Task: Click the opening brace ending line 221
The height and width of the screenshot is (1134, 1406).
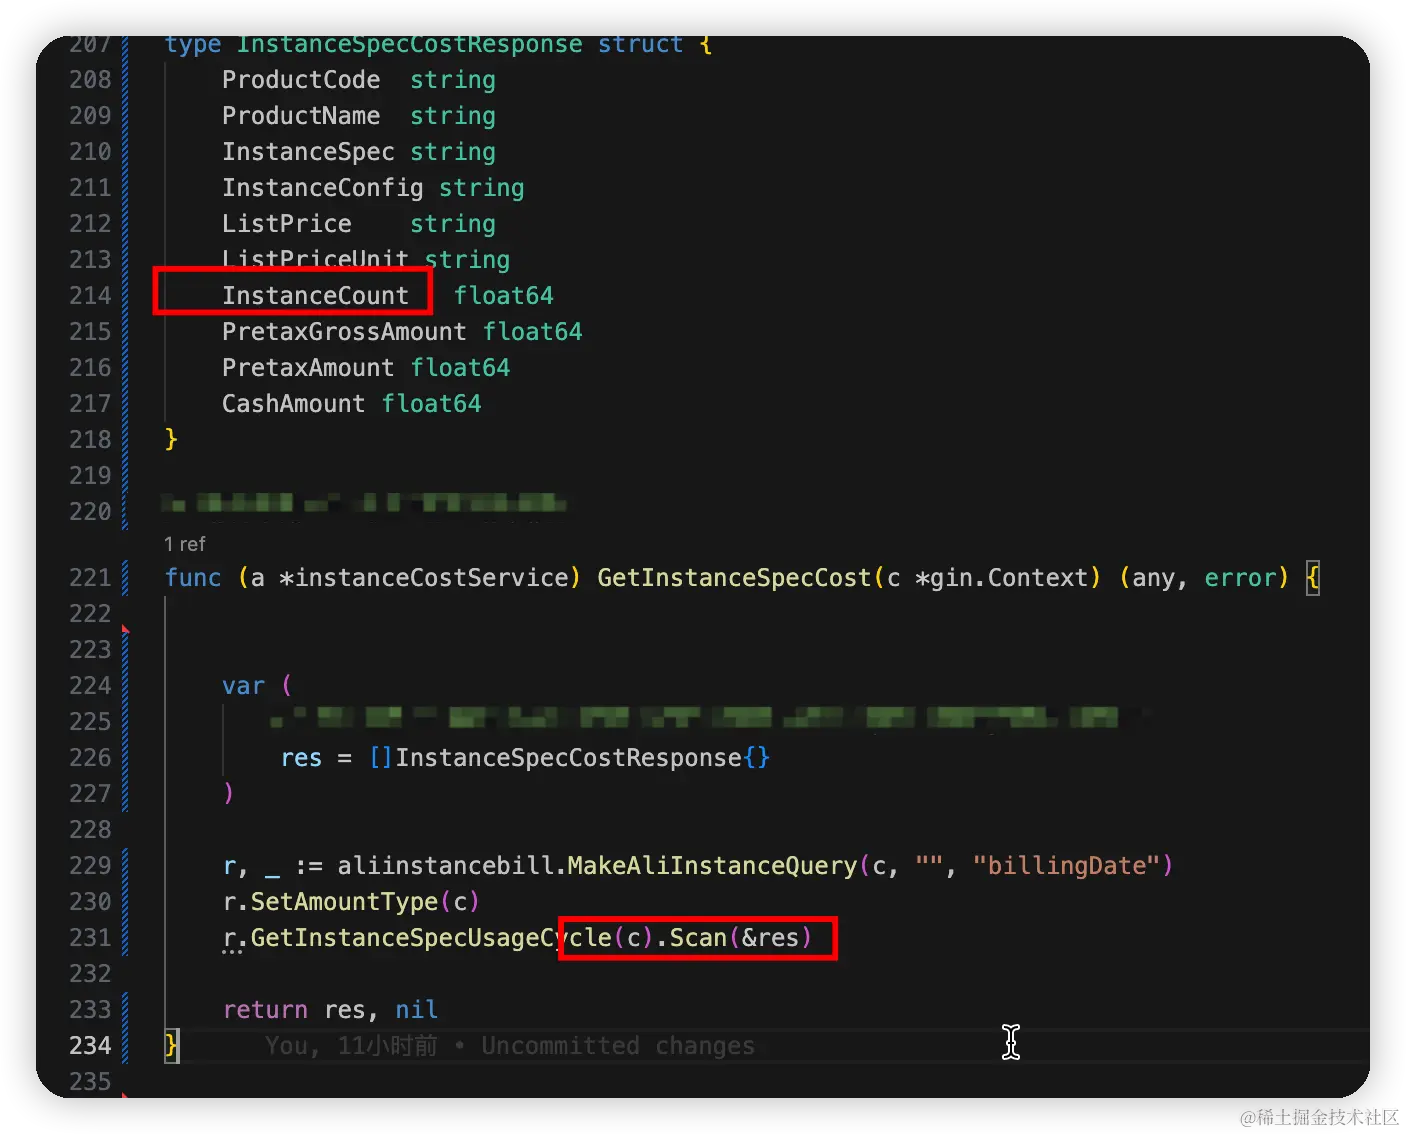Action: coord(1313,578)
